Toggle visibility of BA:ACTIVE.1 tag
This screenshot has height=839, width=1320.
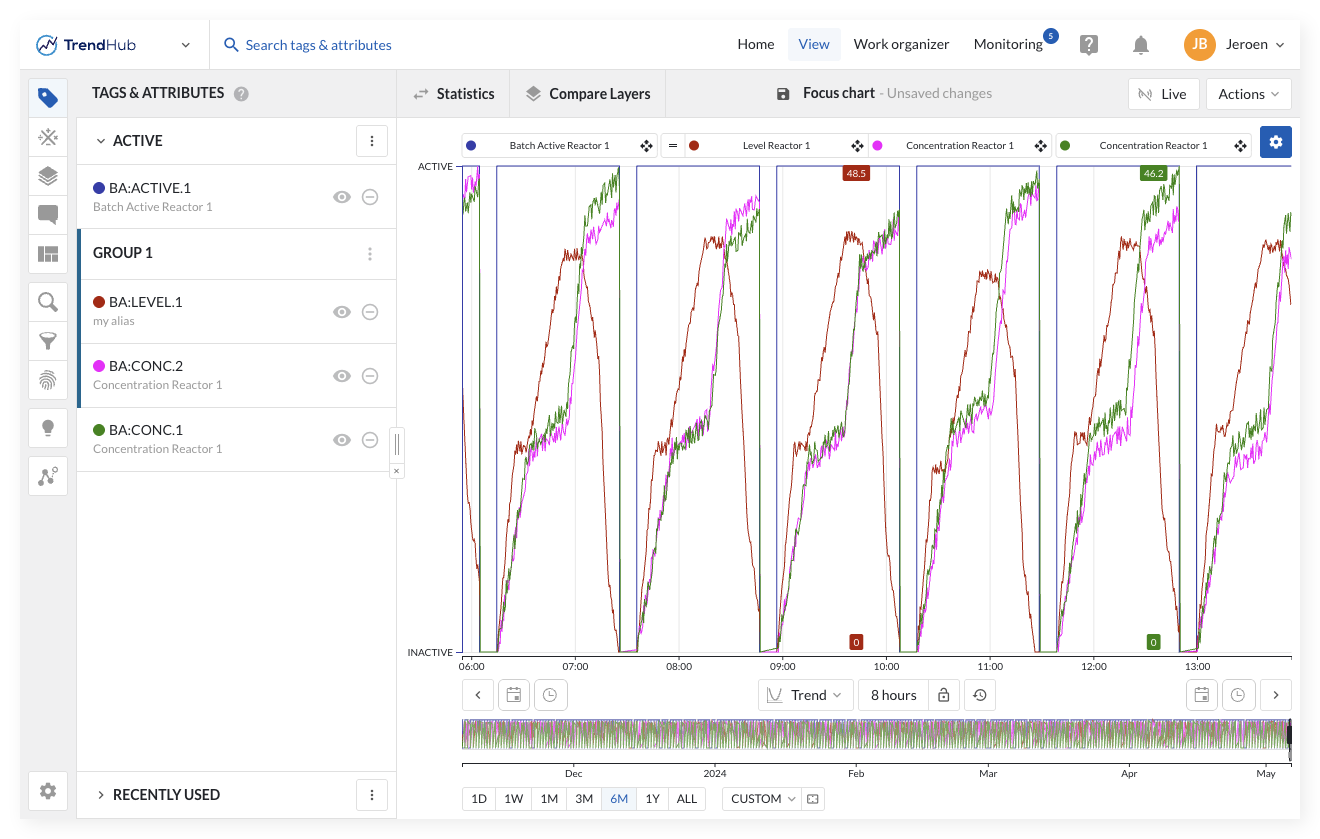342,197
